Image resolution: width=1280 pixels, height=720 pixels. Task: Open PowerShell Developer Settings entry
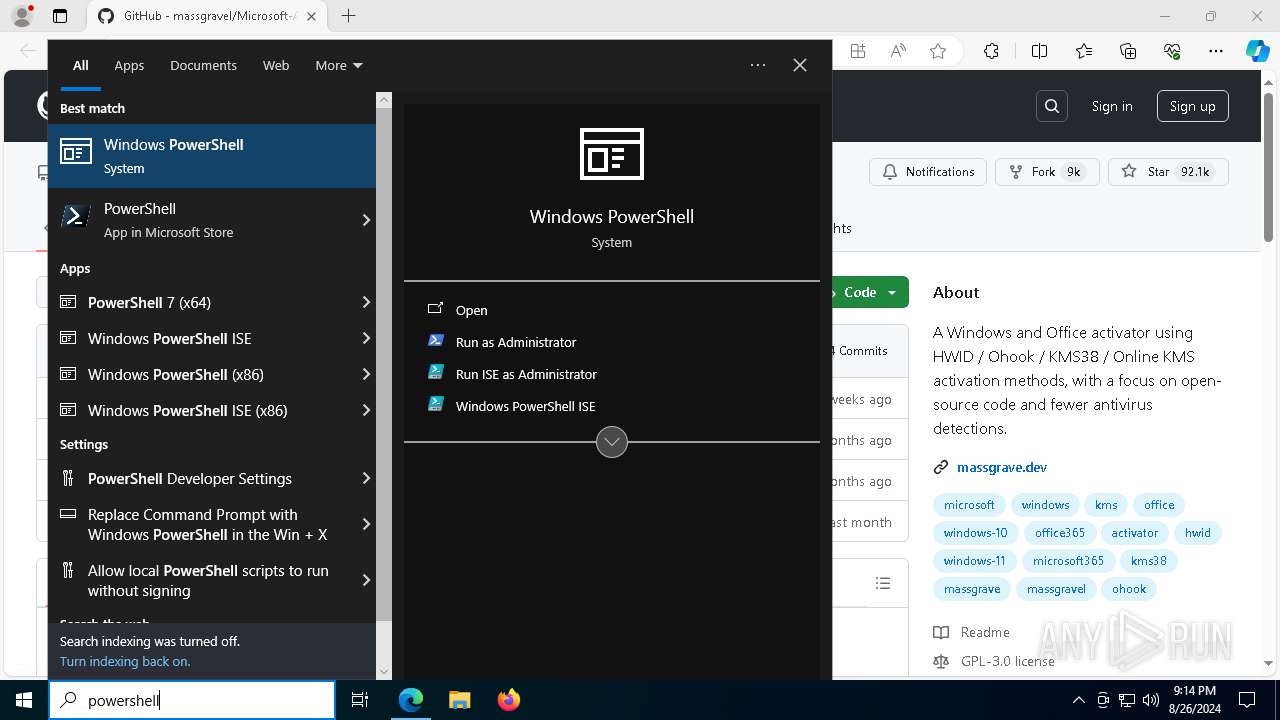(x=200, y=478)
